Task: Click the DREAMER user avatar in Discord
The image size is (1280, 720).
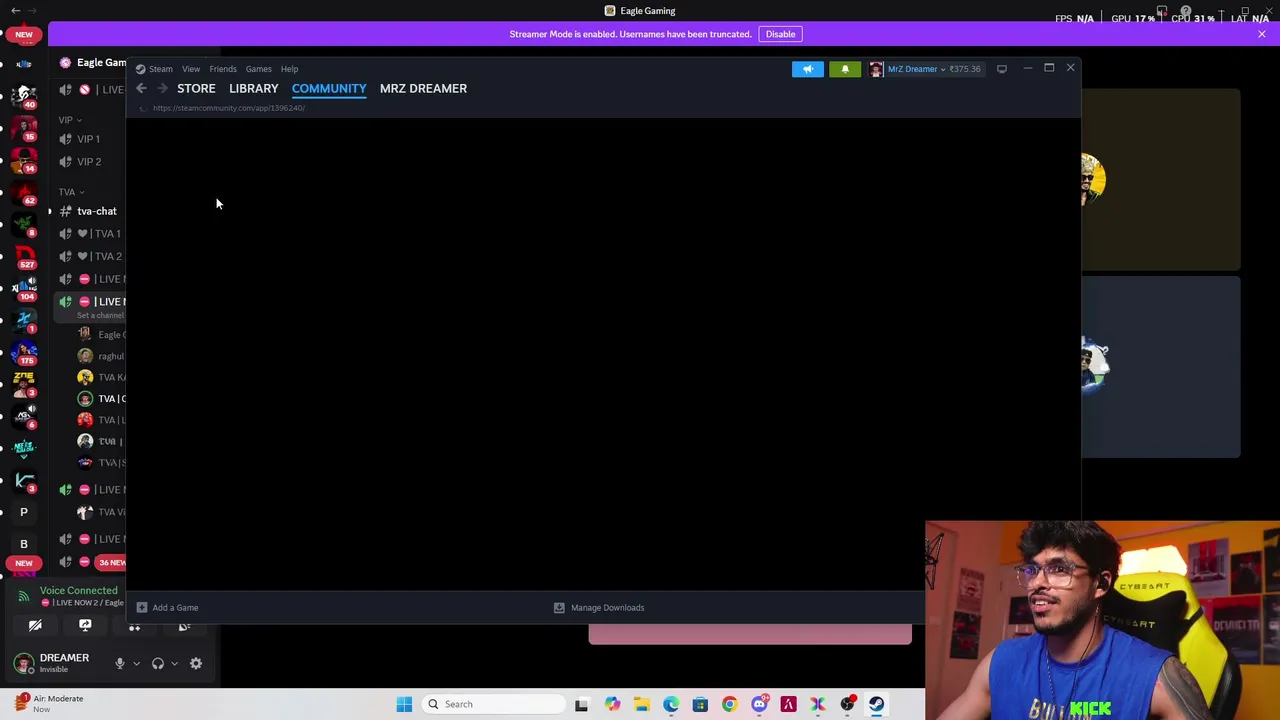Action: point(23,663)
